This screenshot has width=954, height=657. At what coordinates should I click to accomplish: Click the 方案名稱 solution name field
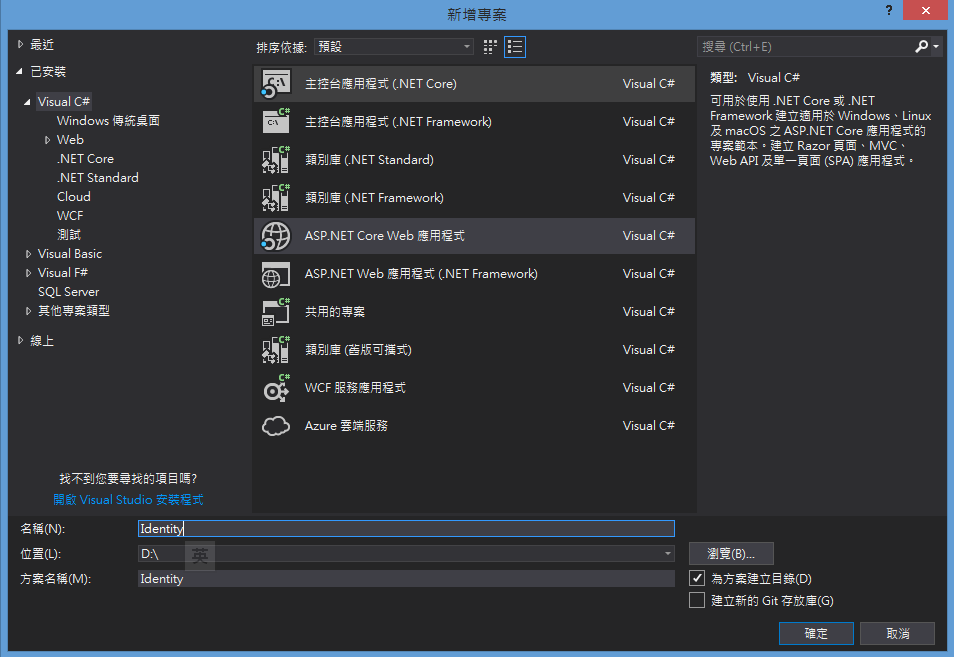[x=406, y=579]
